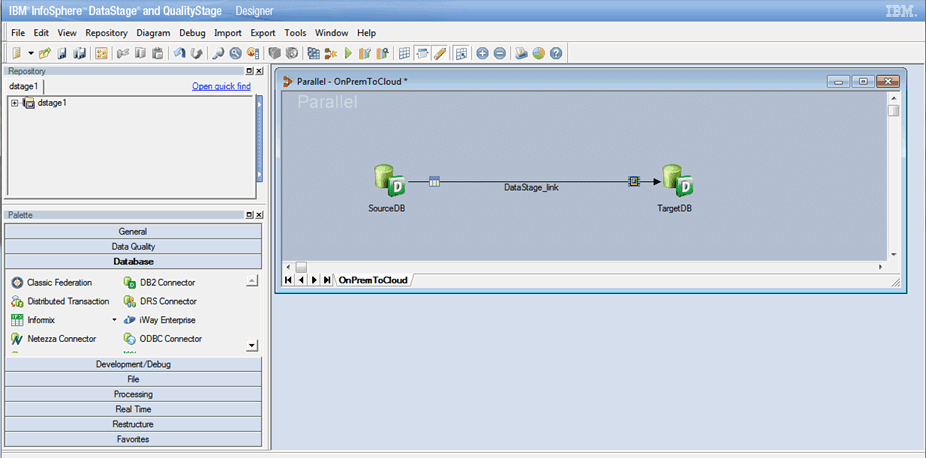Expand the Favorites palette group
This screenshot has width=926, height=458.
133,439
